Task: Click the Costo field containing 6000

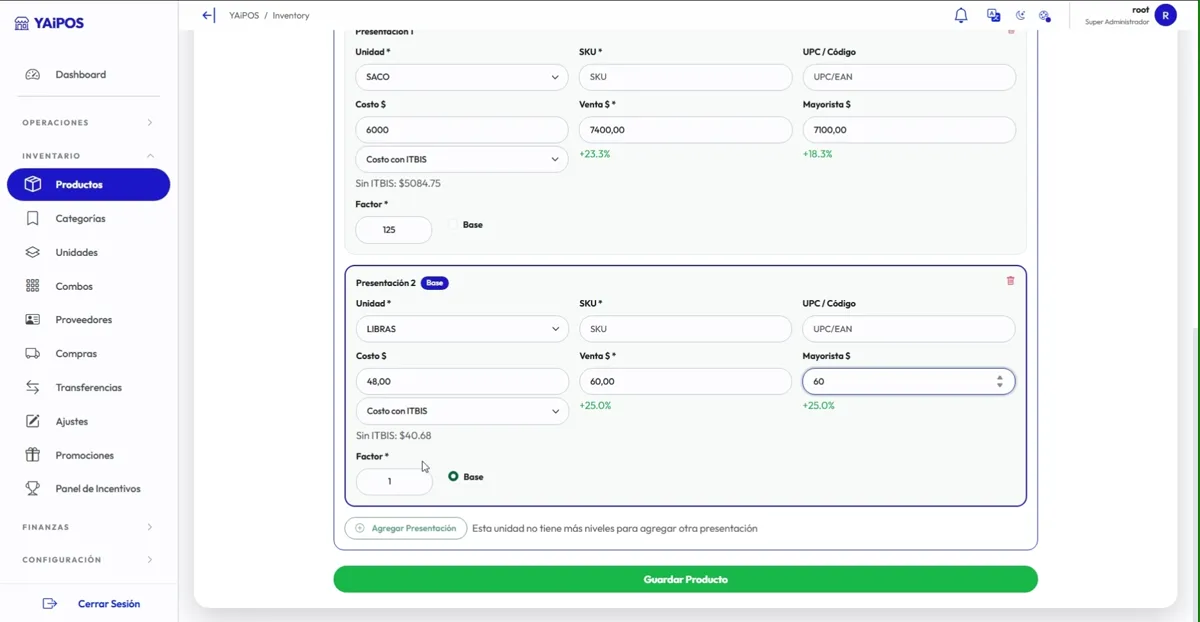Action: [462, 130]
